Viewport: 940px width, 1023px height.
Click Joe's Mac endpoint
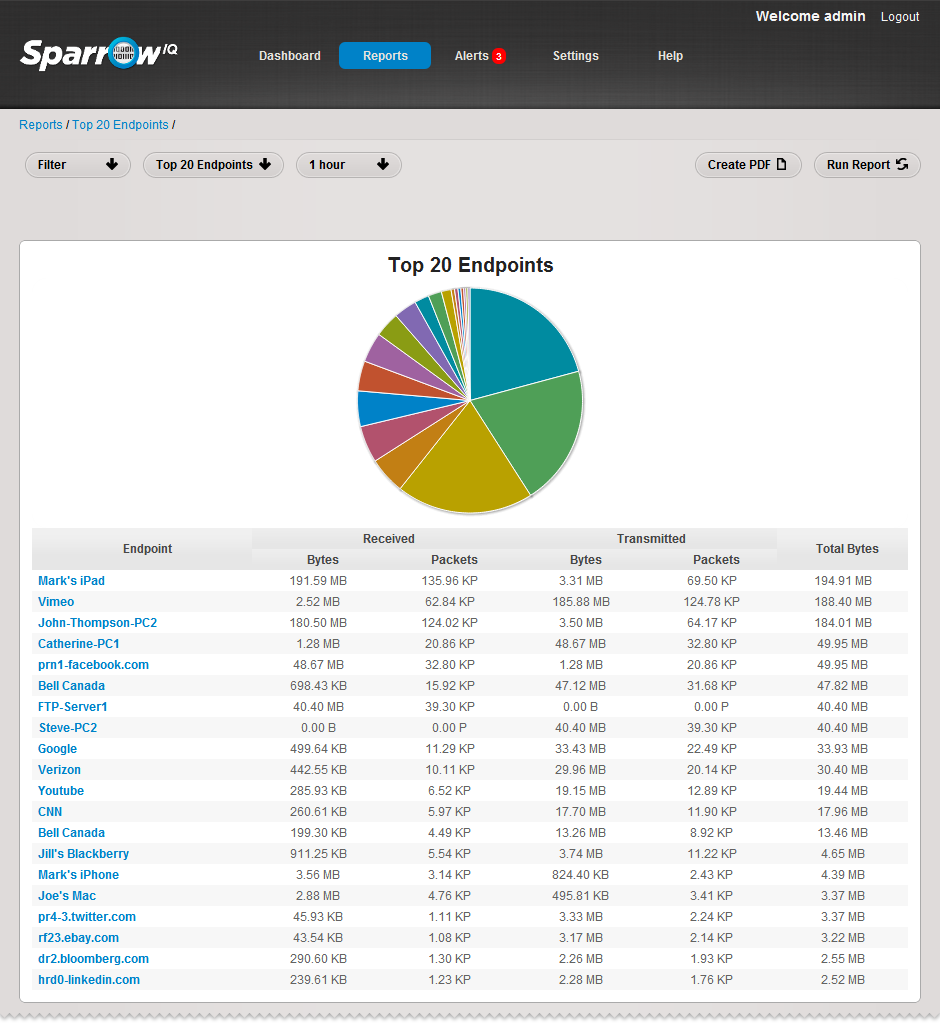coord(67,896)
